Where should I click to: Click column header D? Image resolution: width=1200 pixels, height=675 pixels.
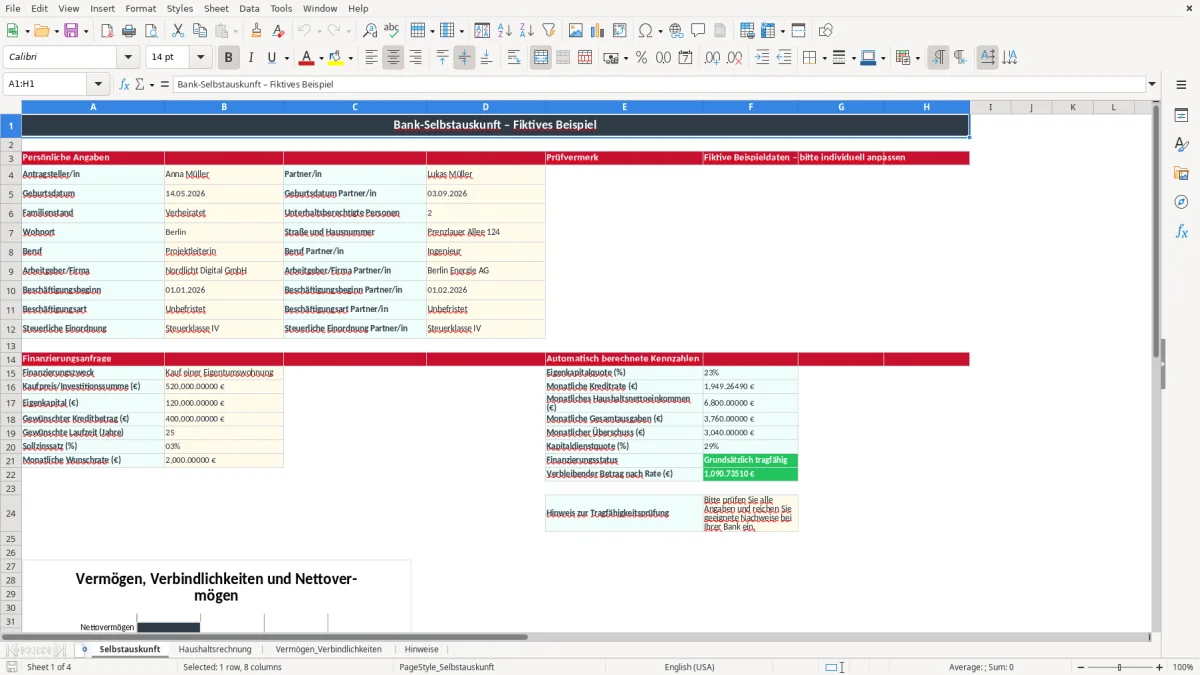click(486, 107)
